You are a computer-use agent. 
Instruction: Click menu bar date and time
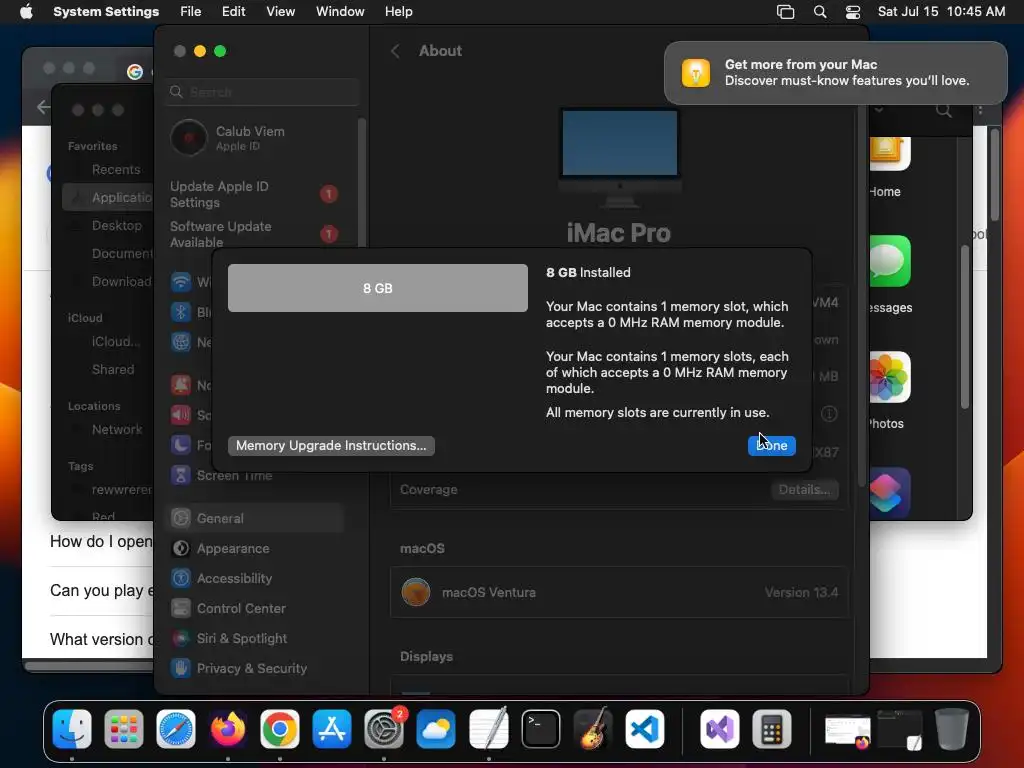click(x=940, y=12)
